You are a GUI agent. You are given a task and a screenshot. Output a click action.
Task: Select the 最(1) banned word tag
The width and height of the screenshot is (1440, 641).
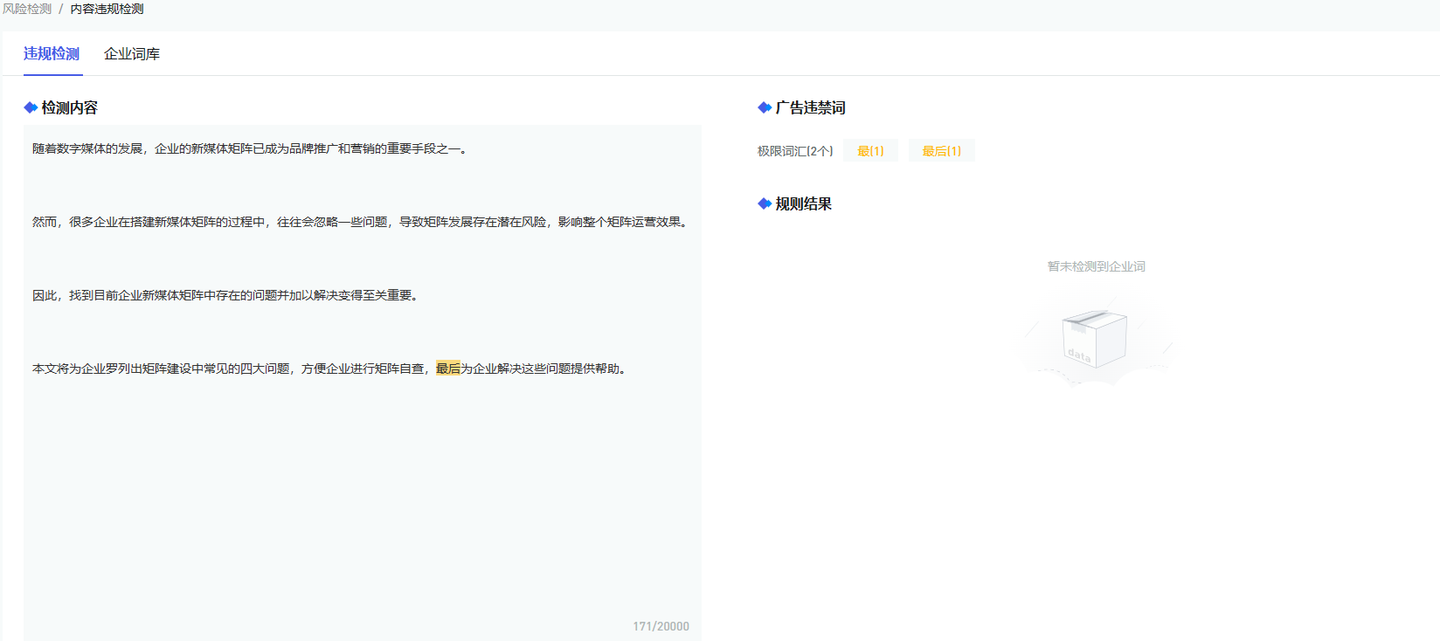point(870,151)
